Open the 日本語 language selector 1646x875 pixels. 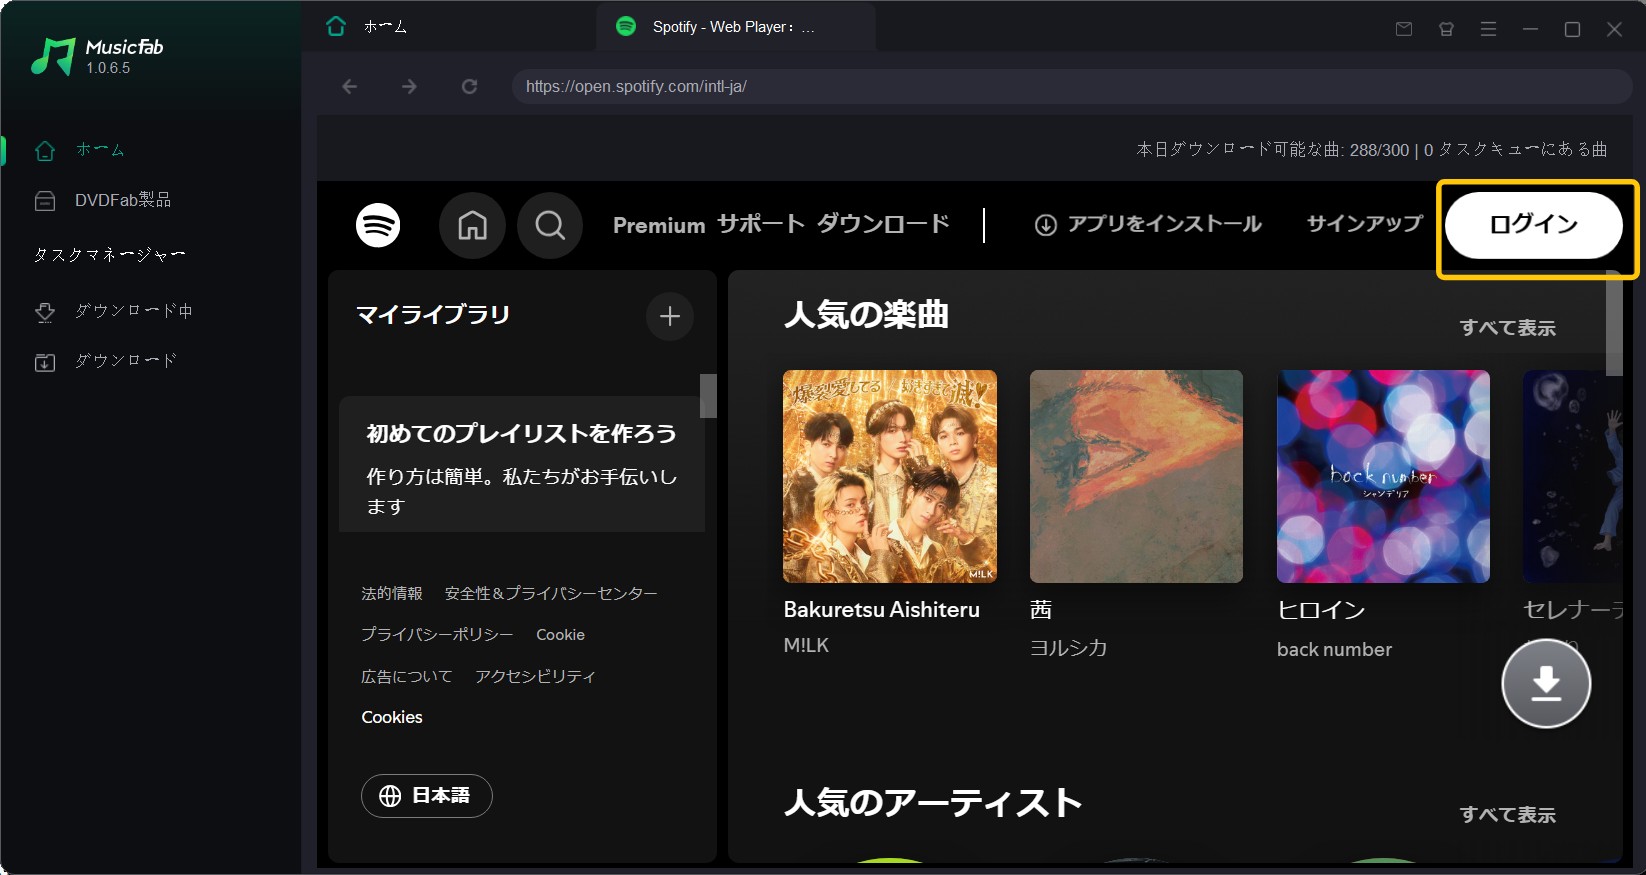click(427, 796)
